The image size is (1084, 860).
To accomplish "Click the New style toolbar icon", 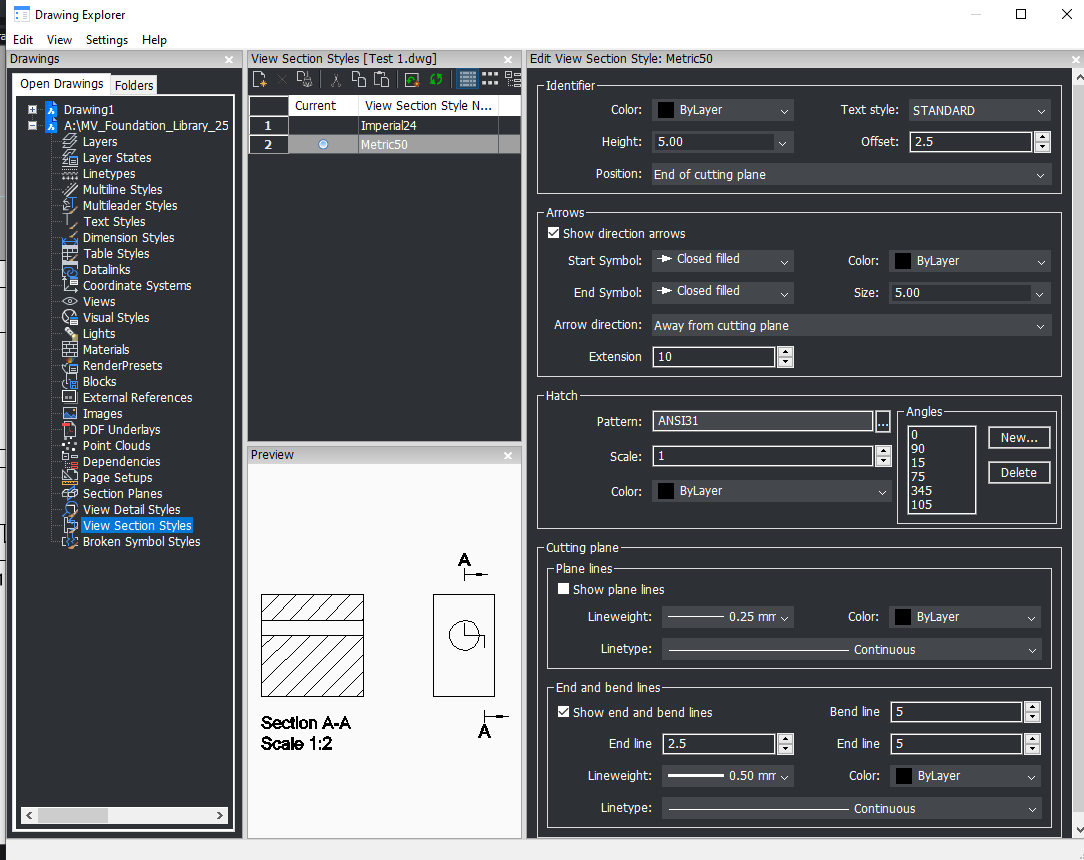I will point(260,80).
